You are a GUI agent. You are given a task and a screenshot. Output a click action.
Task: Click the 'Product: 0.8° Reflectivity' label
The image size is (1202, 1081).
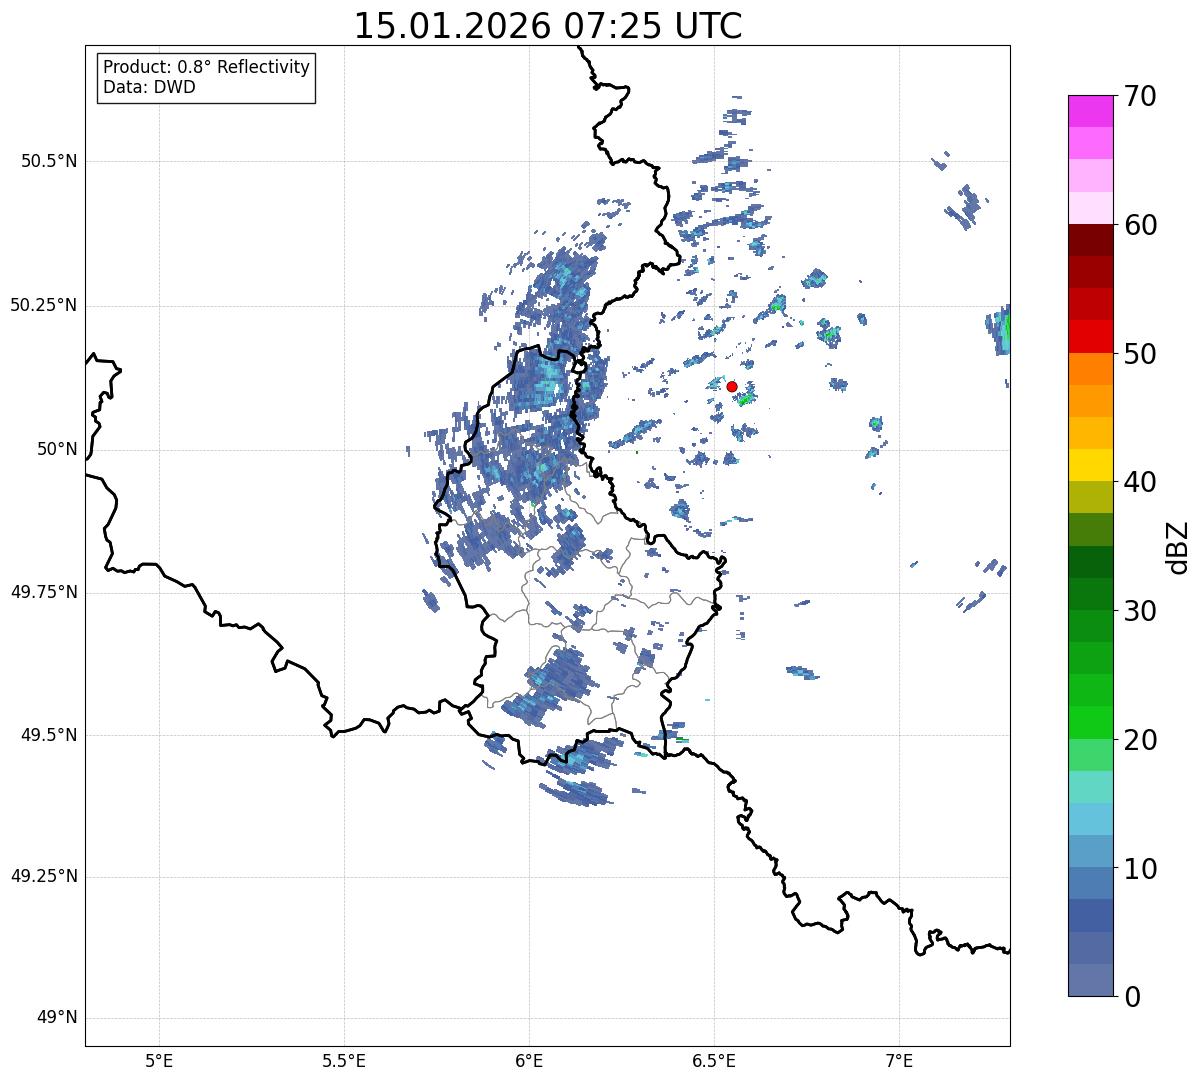coord(207,67)
